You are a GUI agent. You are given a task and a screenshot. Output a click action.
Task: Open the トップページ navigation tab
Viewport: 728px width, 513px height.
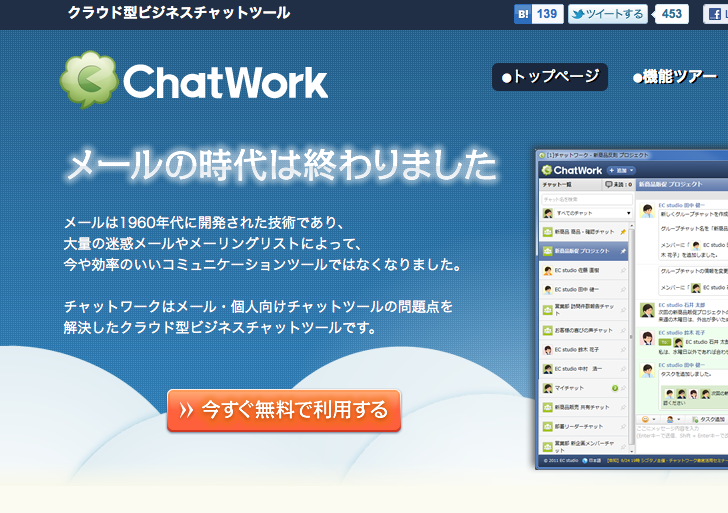(x=550, y=77)
